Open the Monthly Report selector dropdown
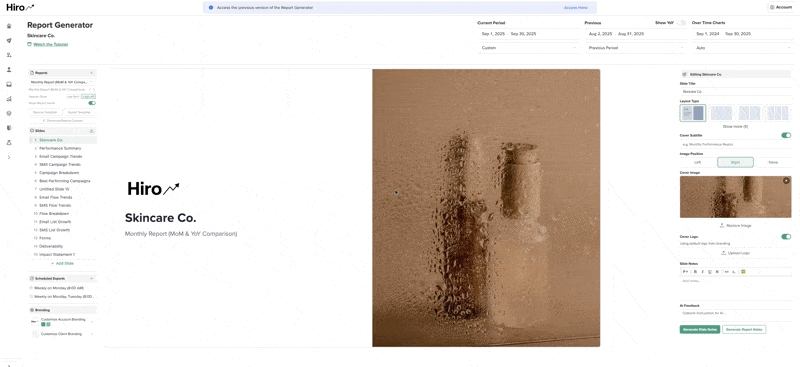This screenshot has width=800, height=367. (x=62, y=82)
